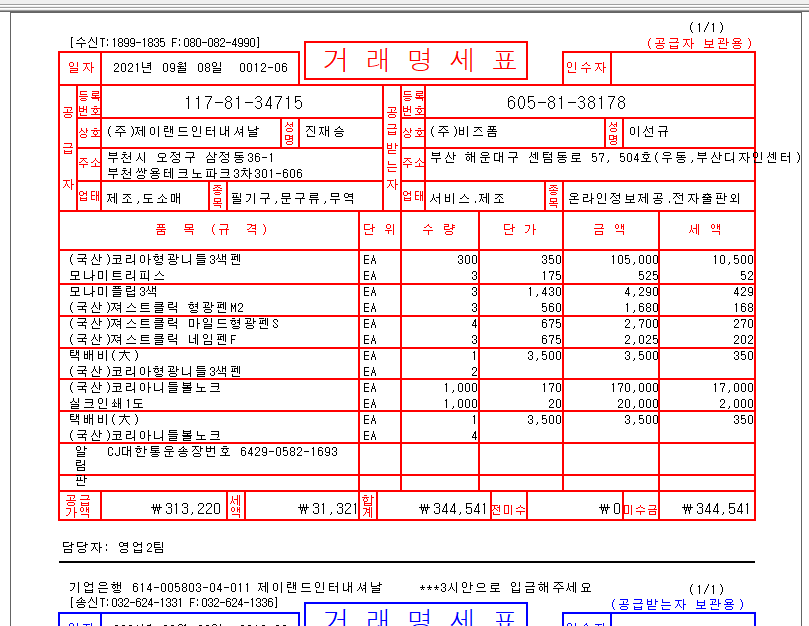
Task: Select the 부산 해운대구 센텀동로 address
Action: (614, 158)
